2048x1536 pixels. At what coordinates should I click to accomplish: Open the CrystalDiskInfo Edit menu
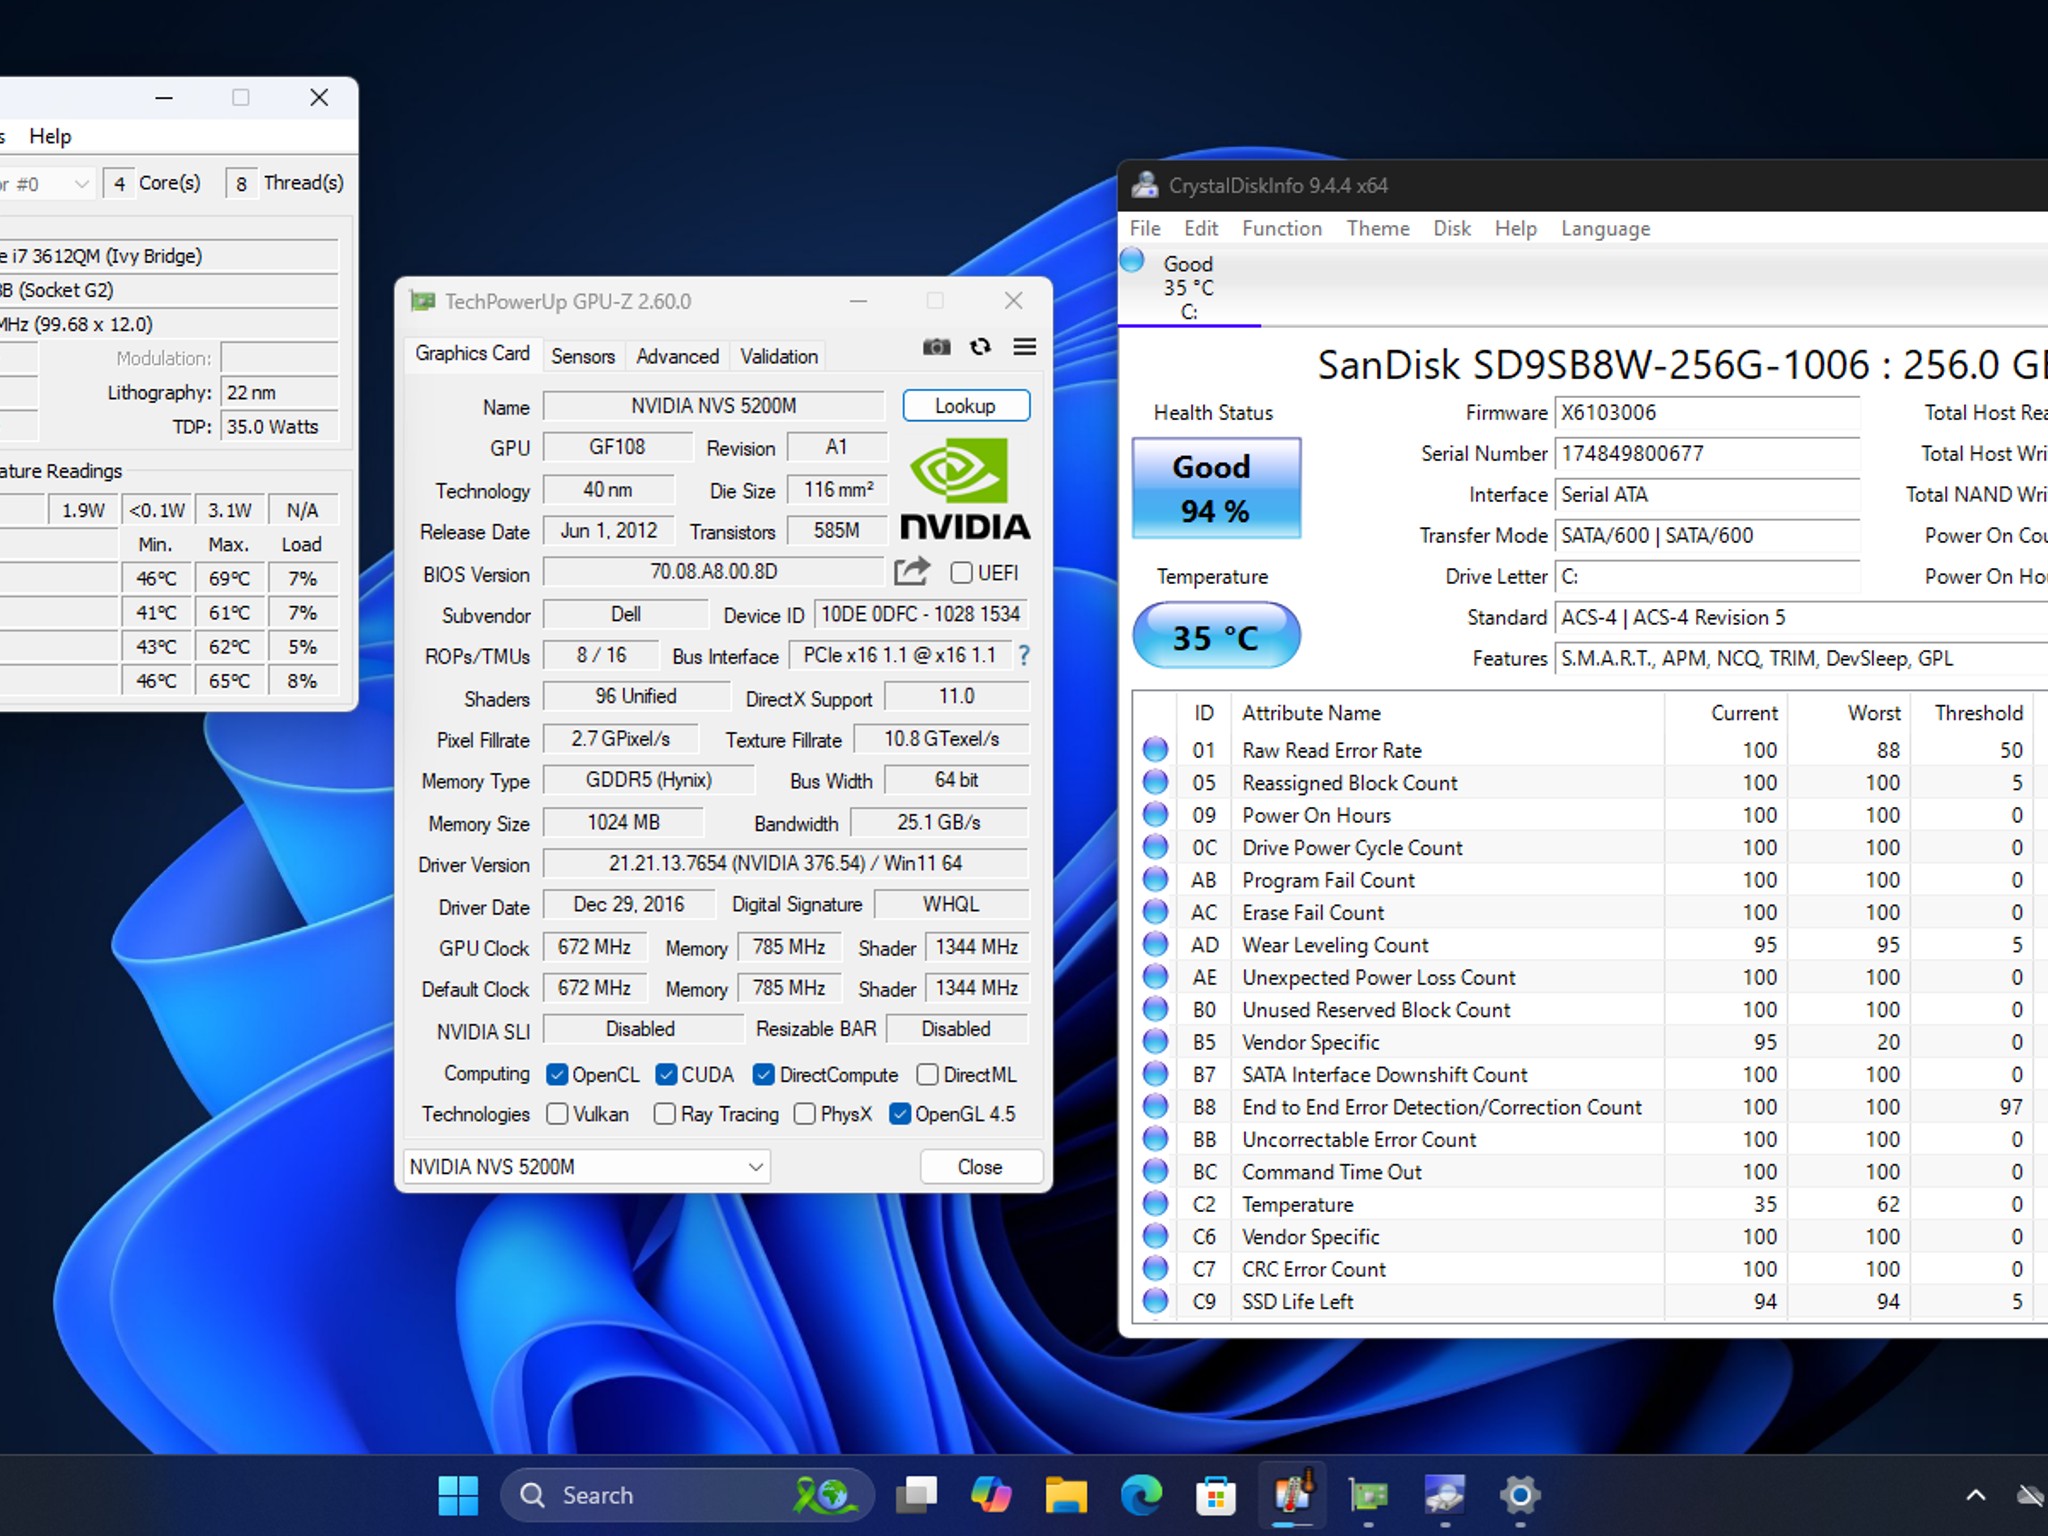coord(1201,228)
